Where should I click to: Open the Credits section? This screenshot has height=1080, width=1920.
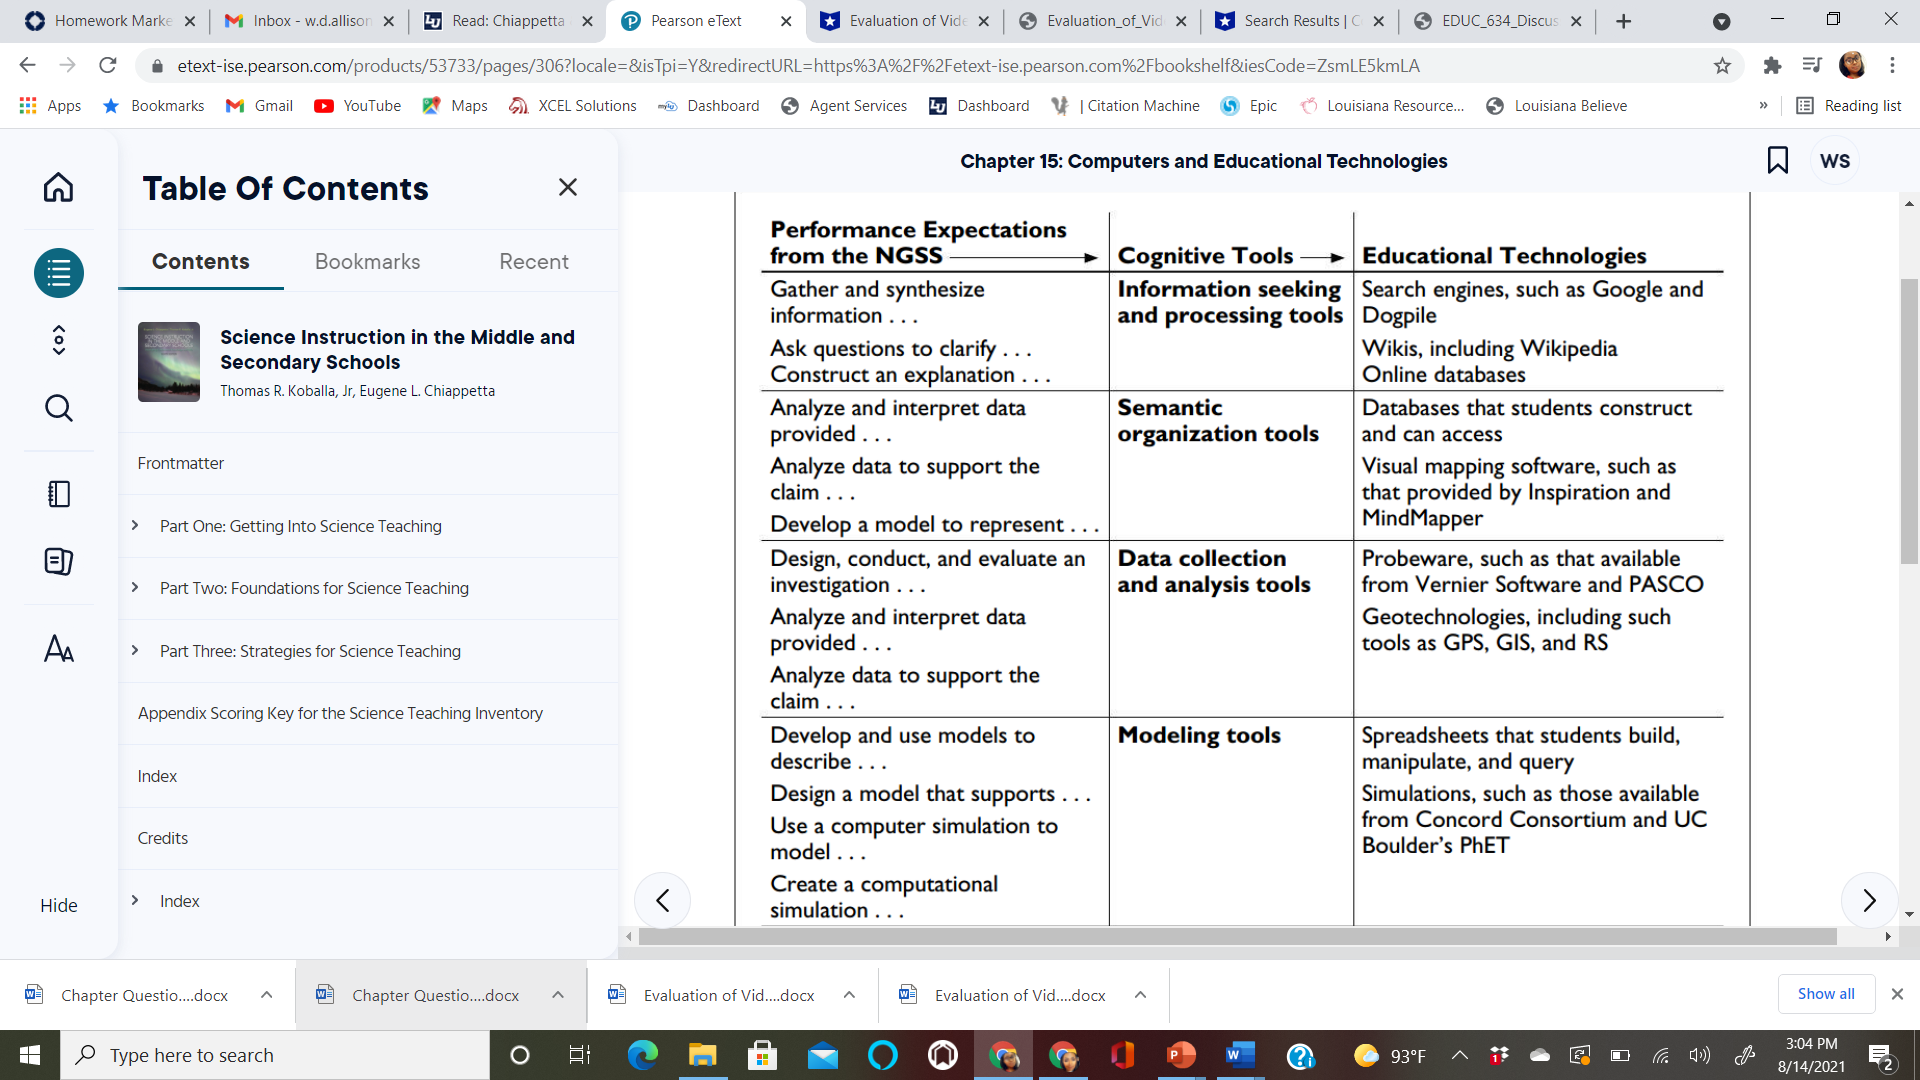point(163,838)
